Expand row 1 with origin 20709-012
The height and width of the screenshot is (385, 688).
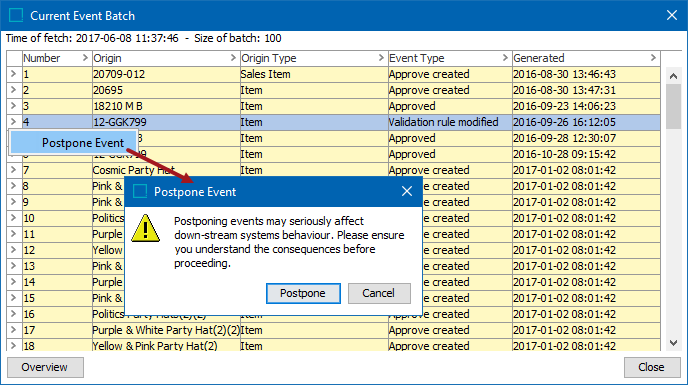click(14, 74)
